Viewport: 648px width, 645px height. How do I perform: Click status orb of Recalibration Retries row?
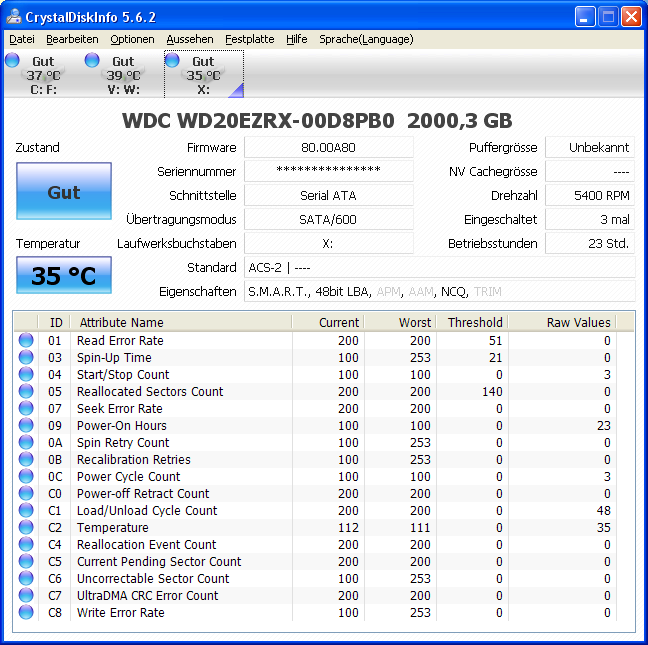[26, 459]
